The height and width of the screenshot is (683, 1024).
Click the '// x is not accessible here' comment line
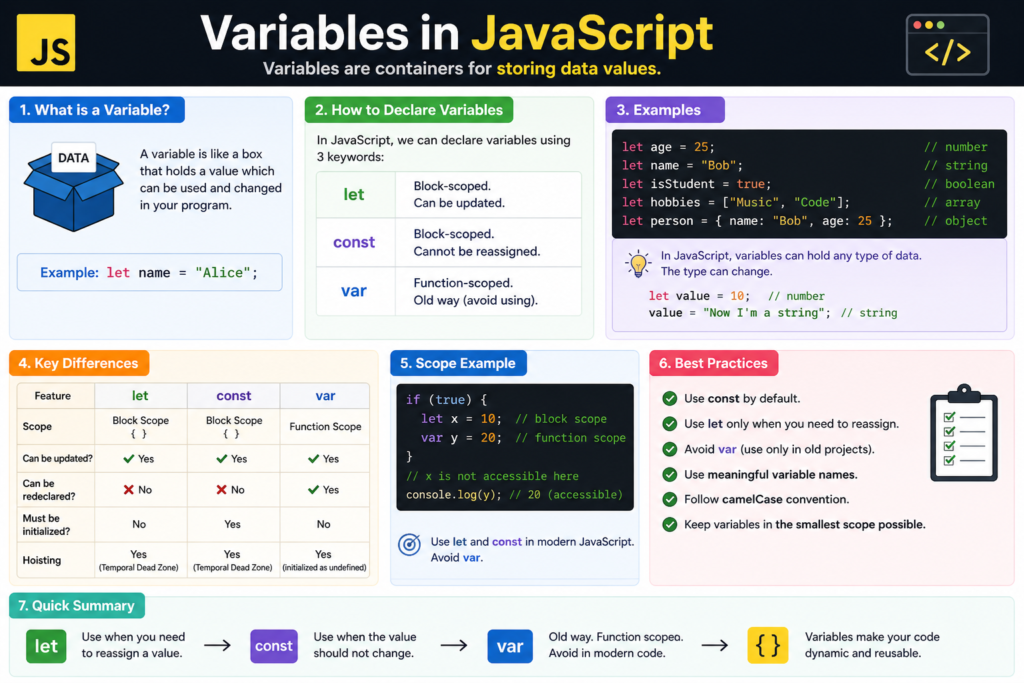point(492,476)
